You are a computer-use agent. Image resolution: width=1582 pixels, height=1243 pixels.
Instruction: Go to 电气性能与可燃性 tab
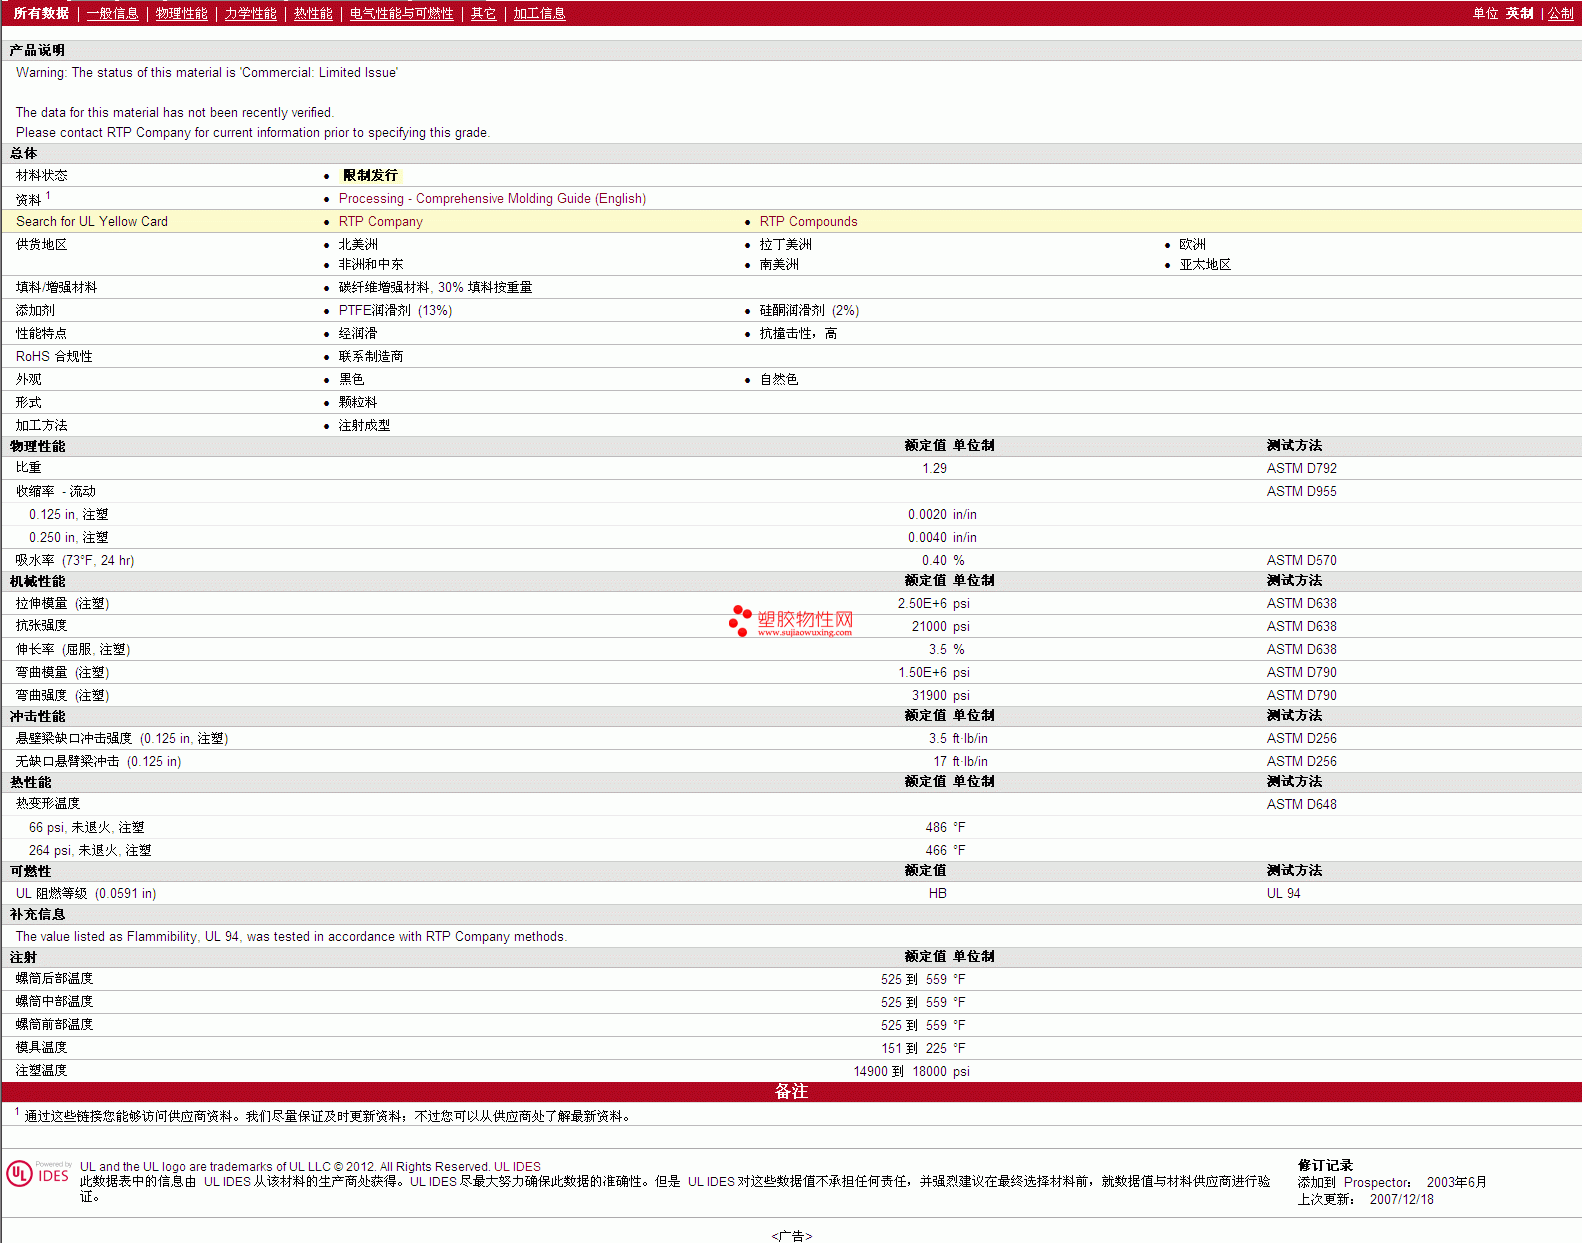tap(401, 13)
